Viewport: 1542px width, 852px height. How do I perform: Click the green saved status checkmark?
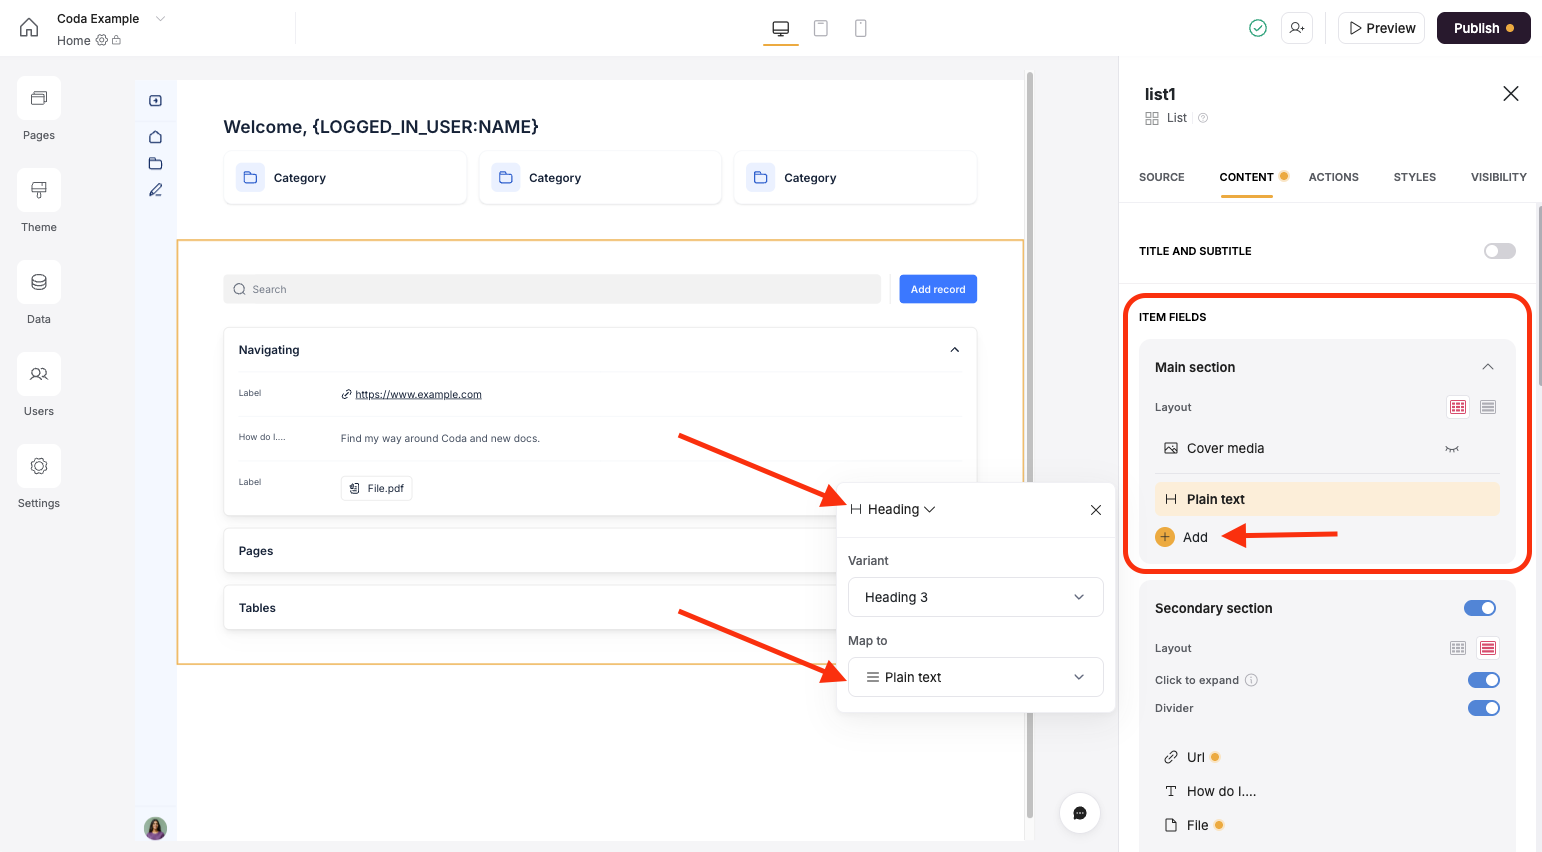(1258, 28)
